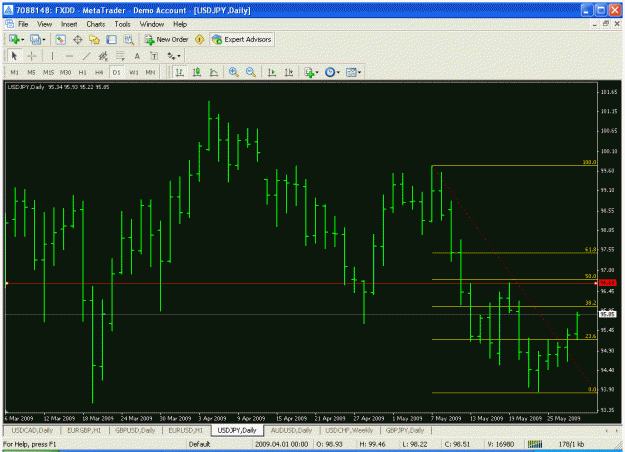Switch to the GBPJPY,Daily chart tab
Viewport: 625px width, 452px height.
coord(405,430)
